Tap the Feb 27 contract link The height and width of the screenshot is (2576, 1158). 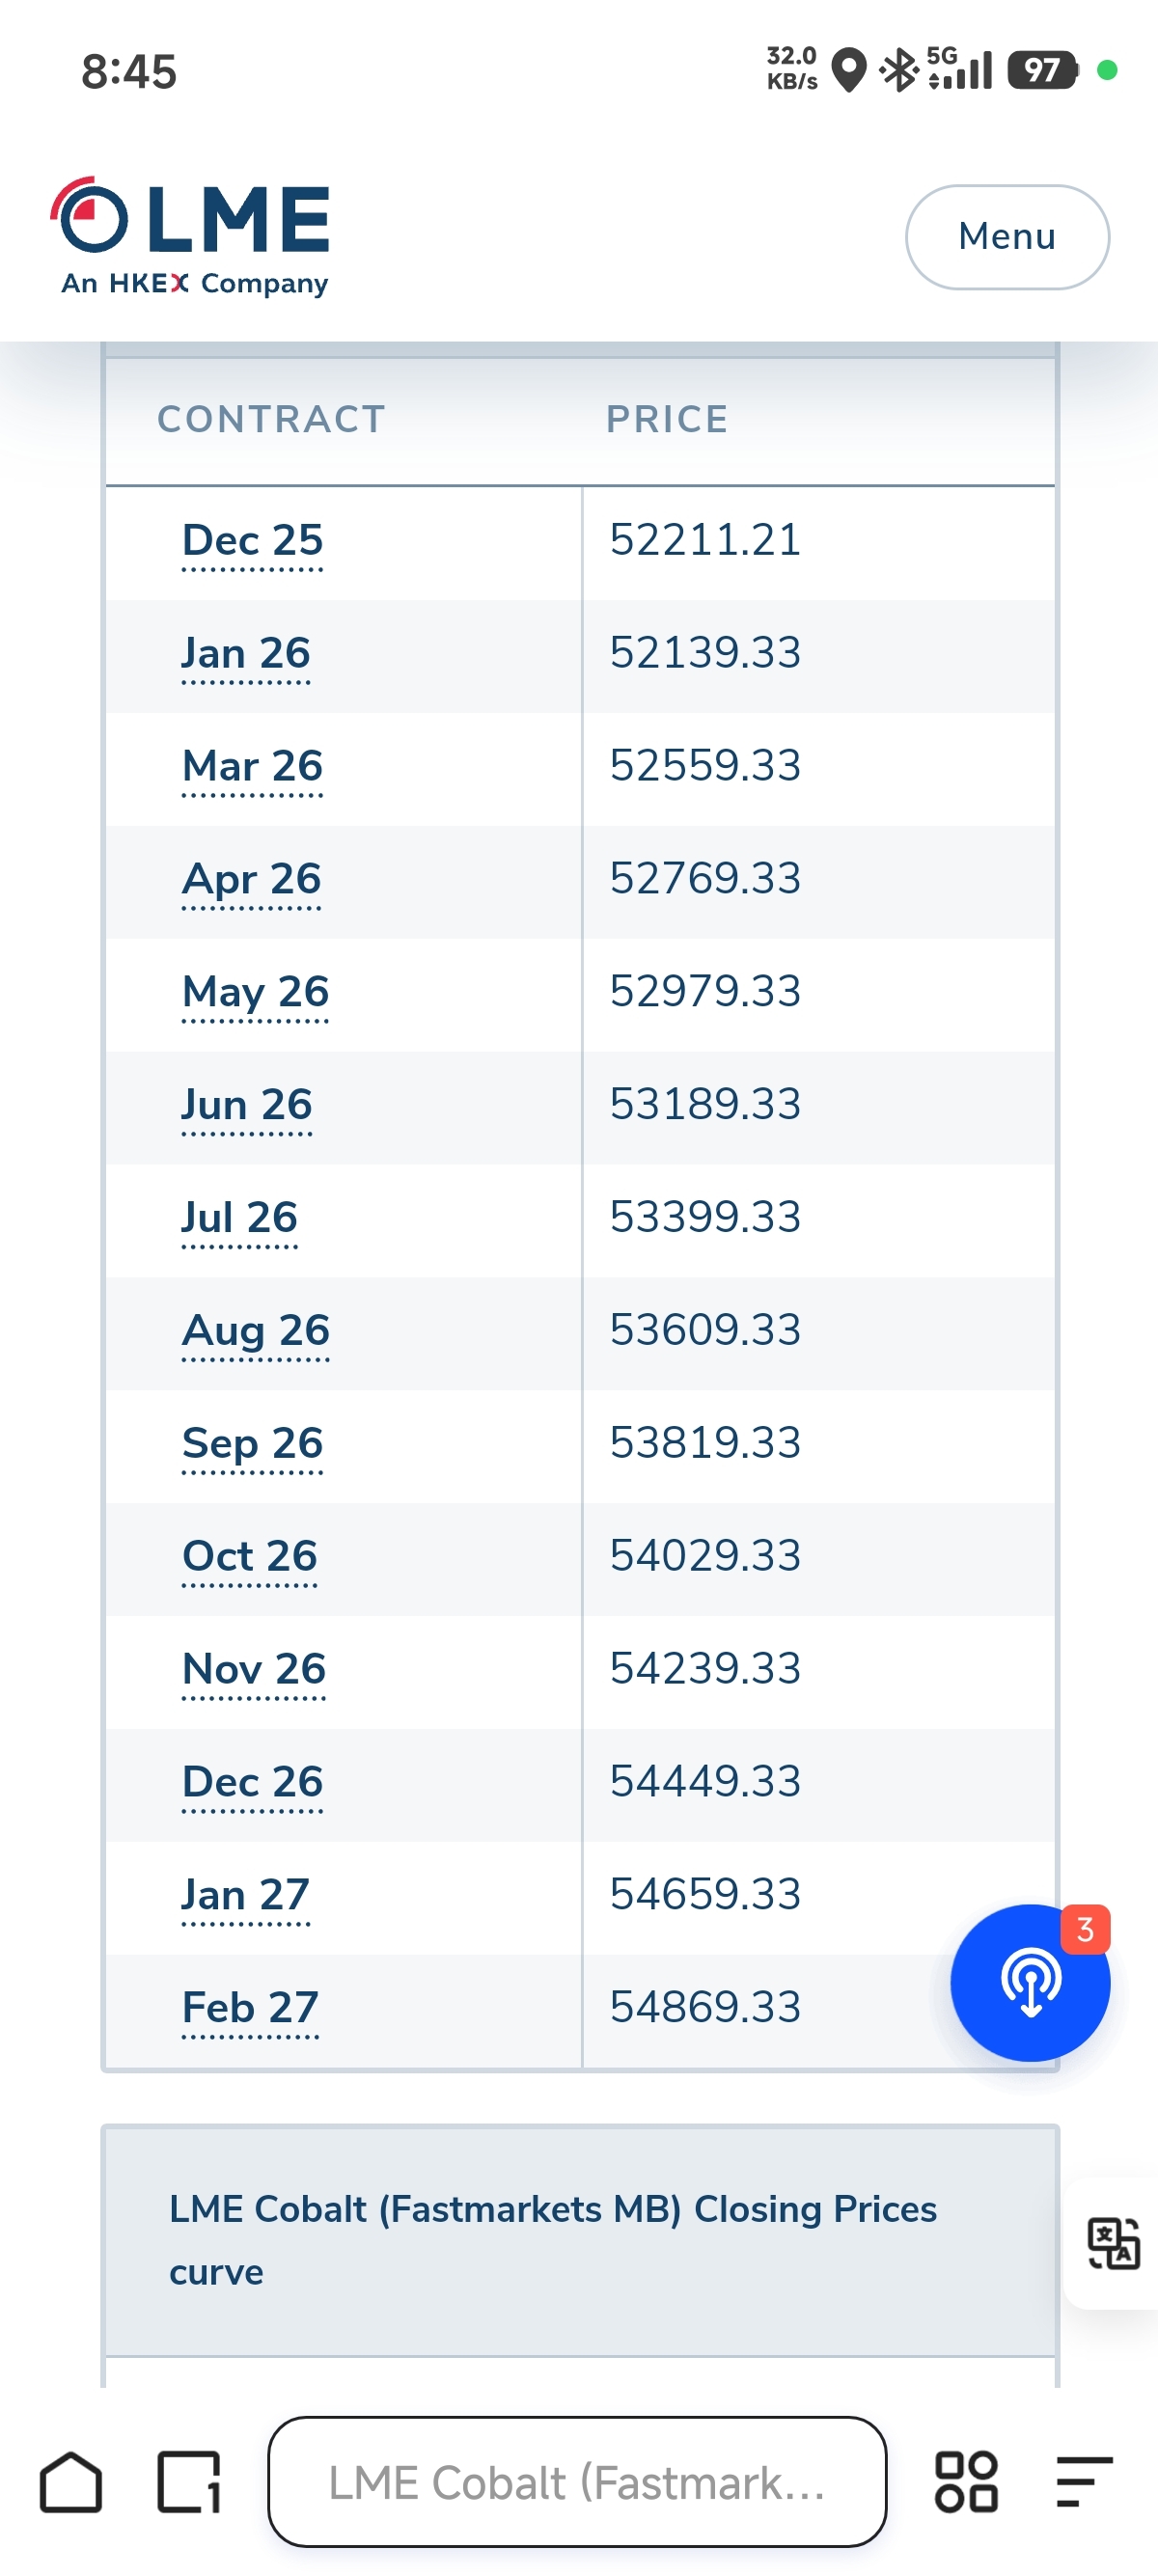click(250, 2008)
